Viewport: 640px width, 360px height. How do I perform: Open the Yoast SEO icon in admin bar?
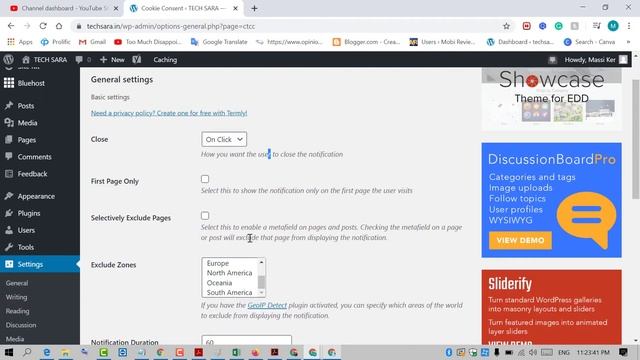(x=137, y=60)
